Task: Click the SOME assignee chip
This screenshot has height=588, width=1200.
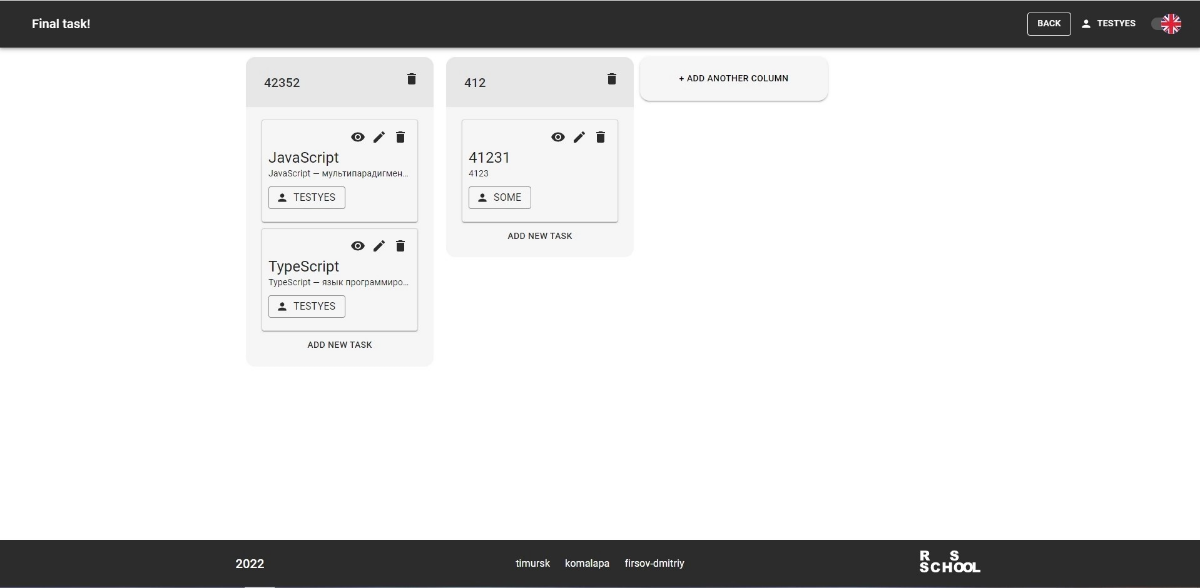Action: point(499,198)
